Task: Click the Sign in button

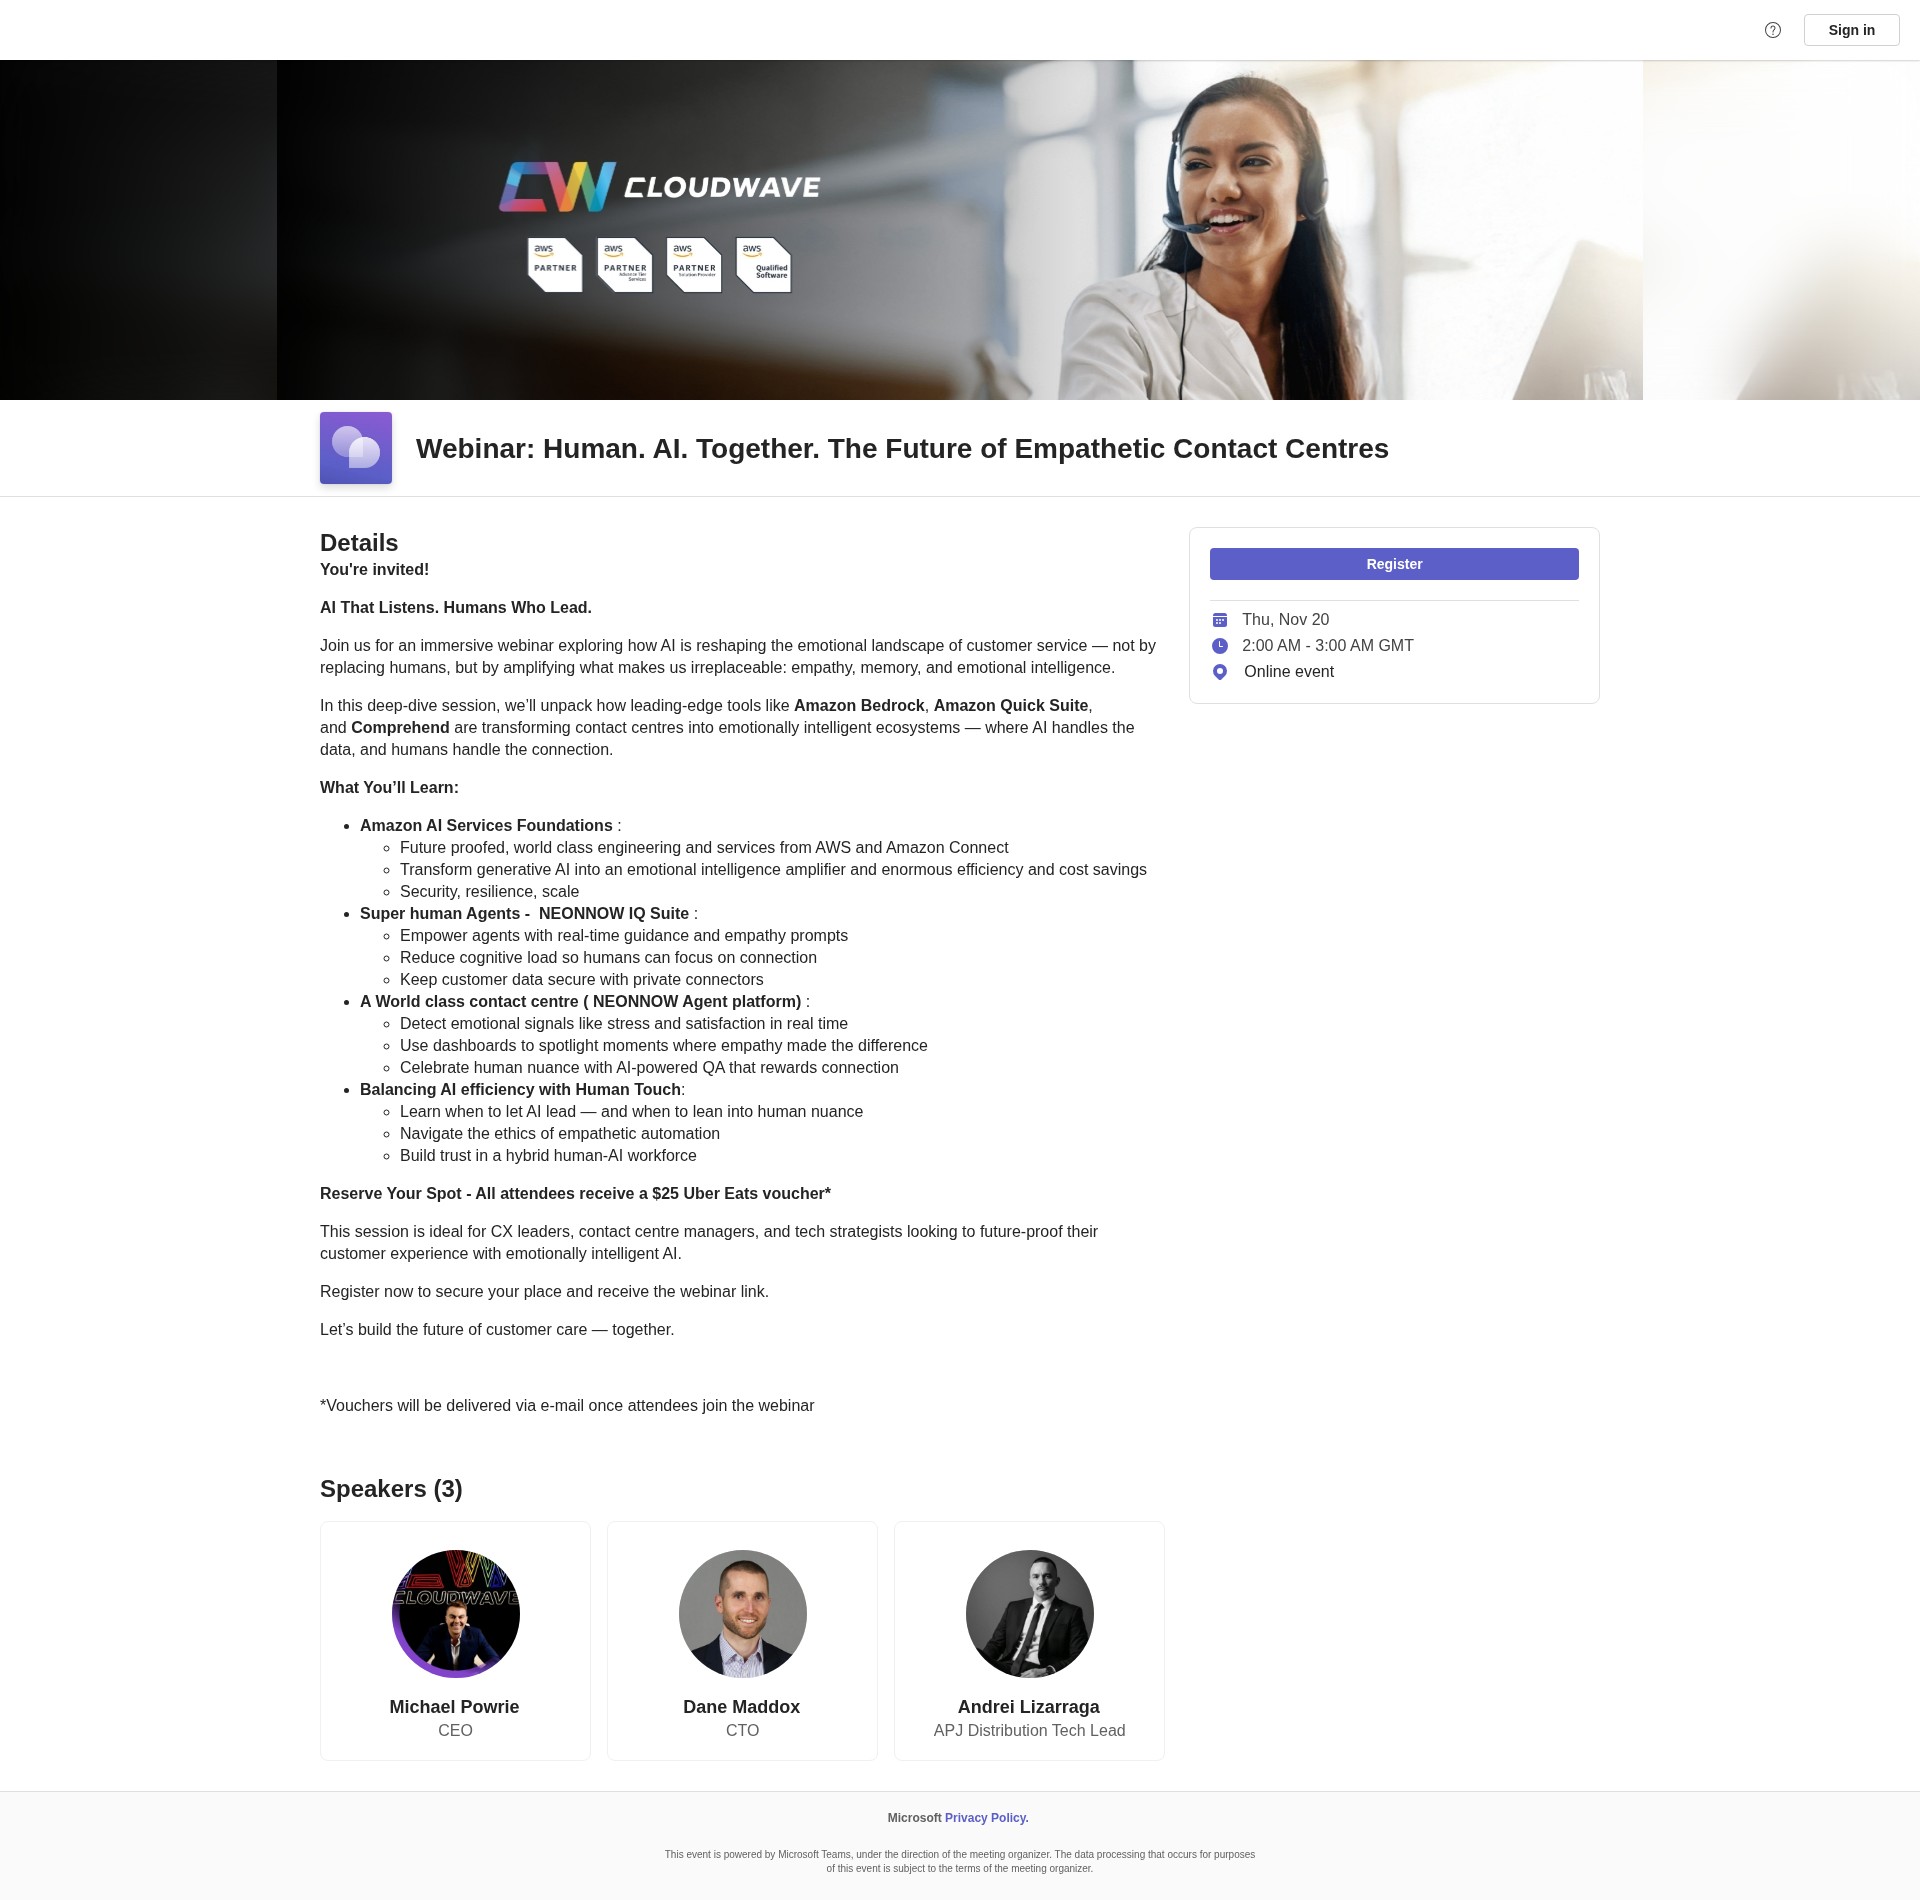Action: 1851,30
